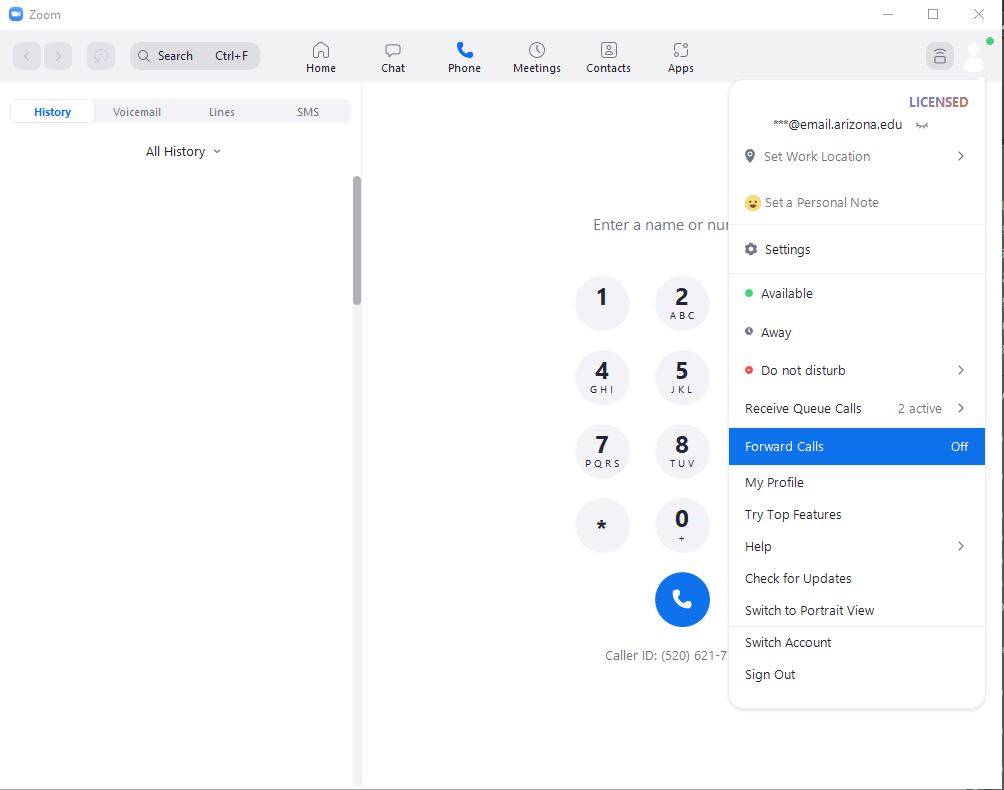Click the Zoom logo in title bar

pos(16,14)
